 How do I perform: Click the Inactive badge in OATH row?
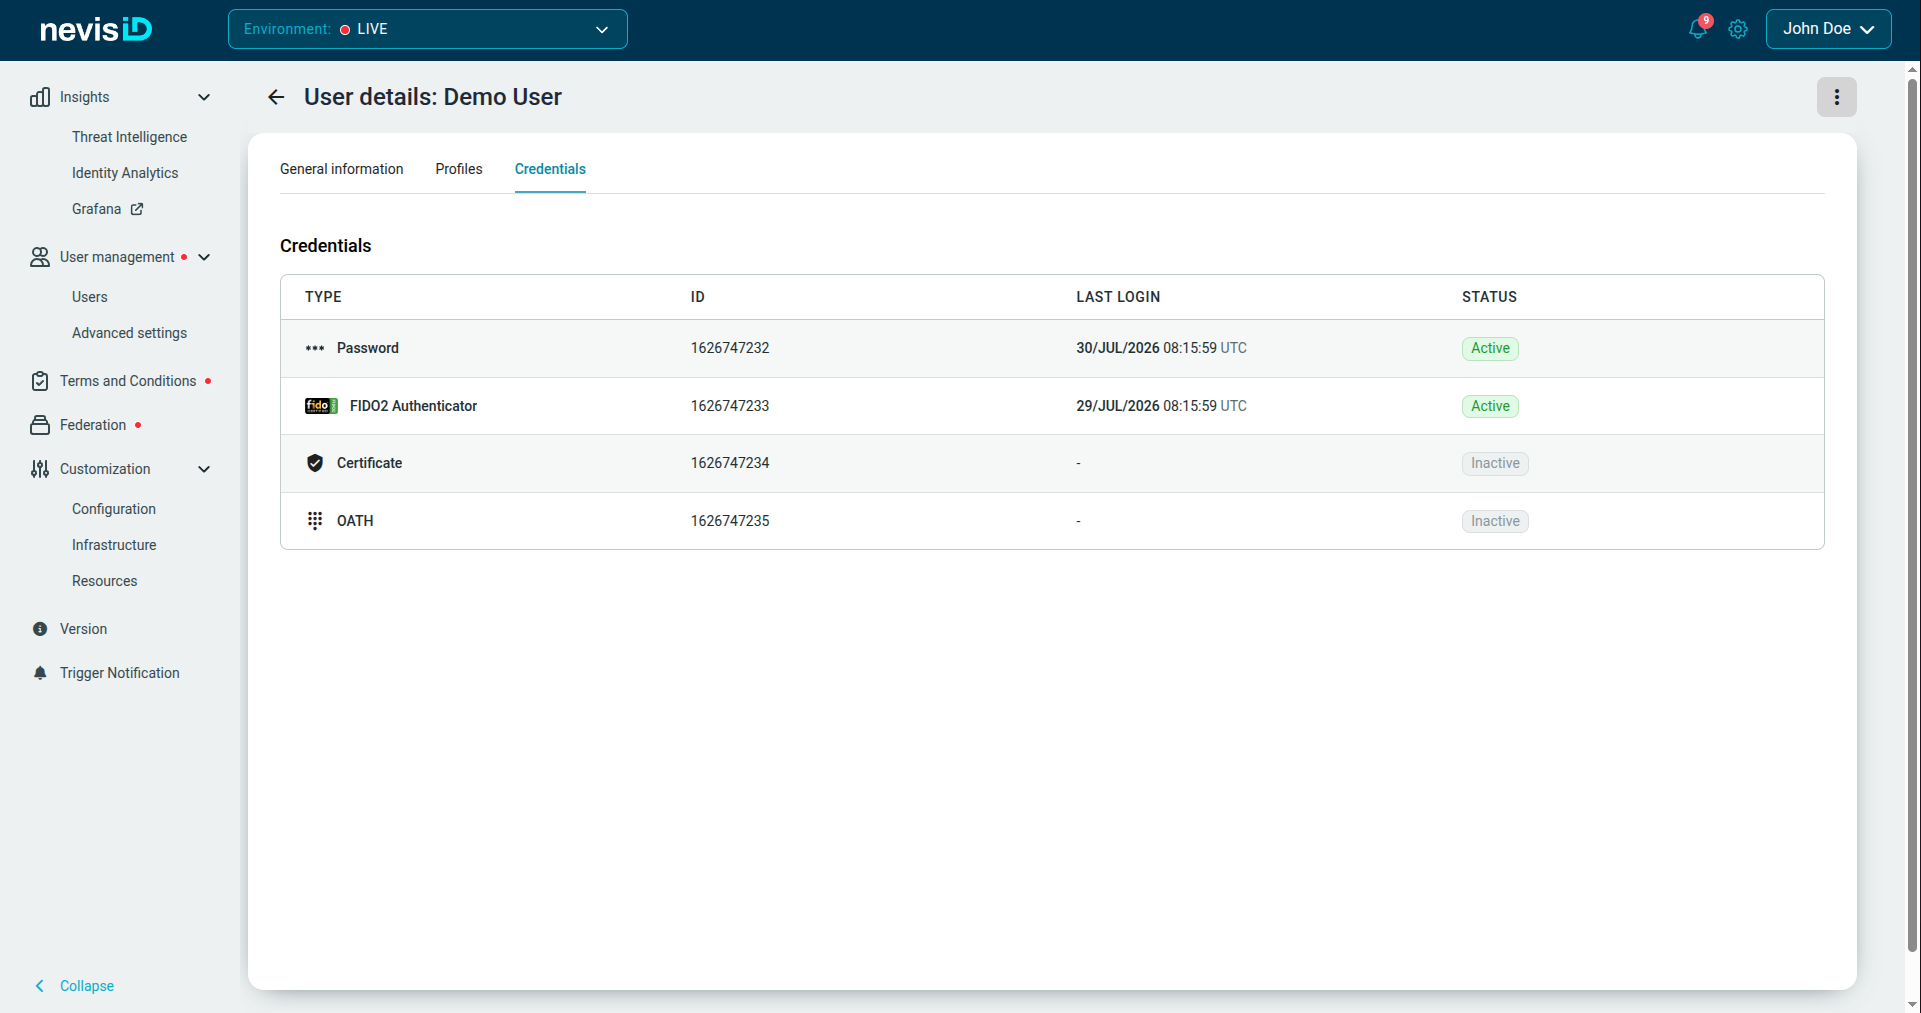coord(1495,521)
